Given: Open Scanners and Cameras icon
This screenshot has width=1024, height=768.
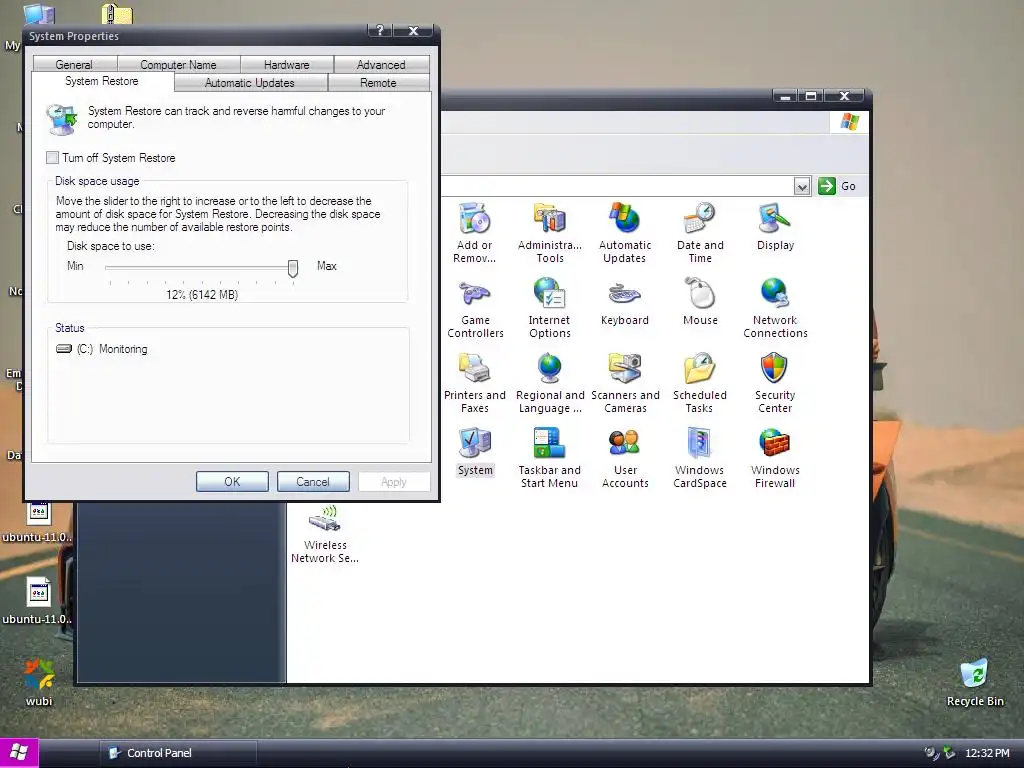Looking at the screenshot, I should pyautogui.click(x=625, y=382).
